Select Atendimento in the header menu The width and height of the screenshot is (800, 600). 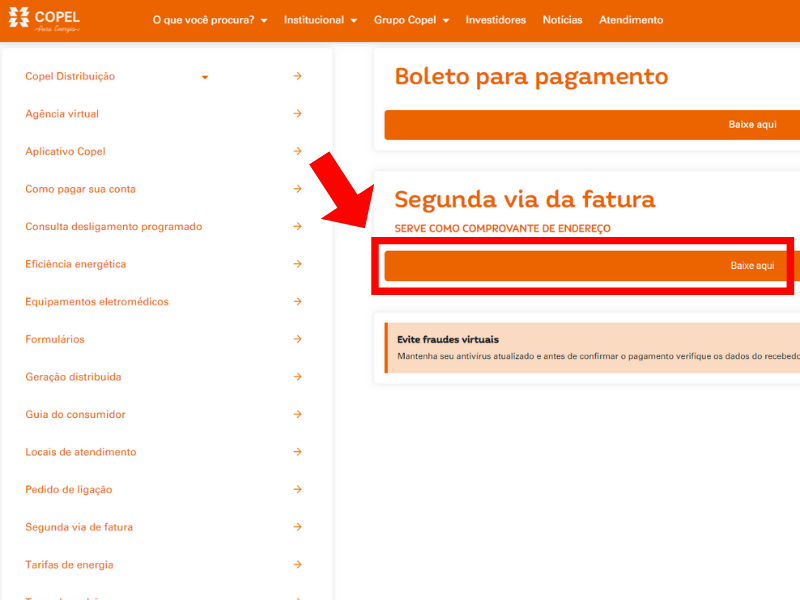point(630,20)
